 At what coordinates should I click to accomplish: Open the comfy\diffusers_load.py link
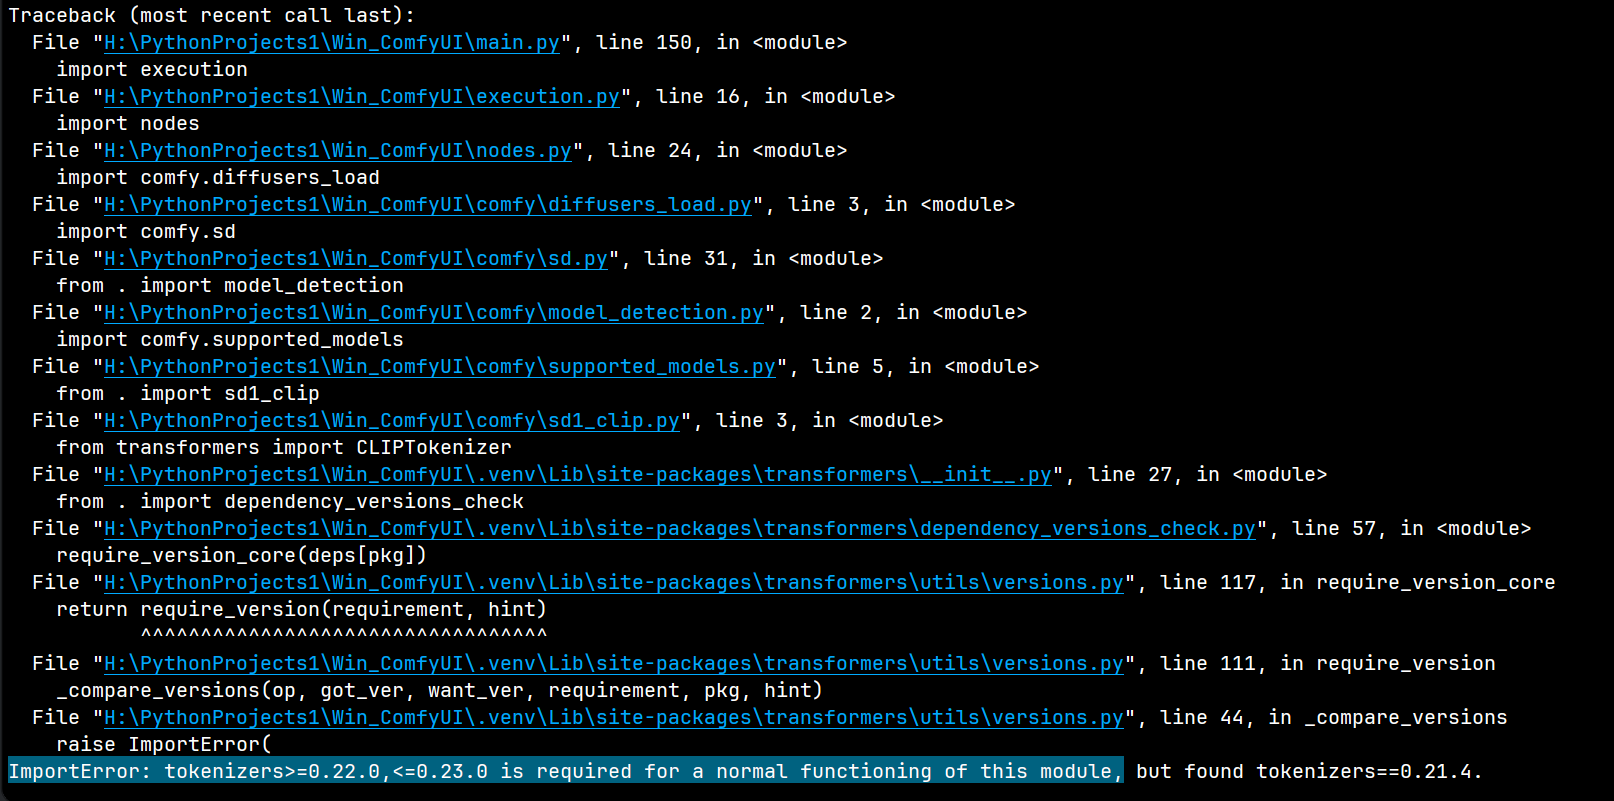(428, 205)
